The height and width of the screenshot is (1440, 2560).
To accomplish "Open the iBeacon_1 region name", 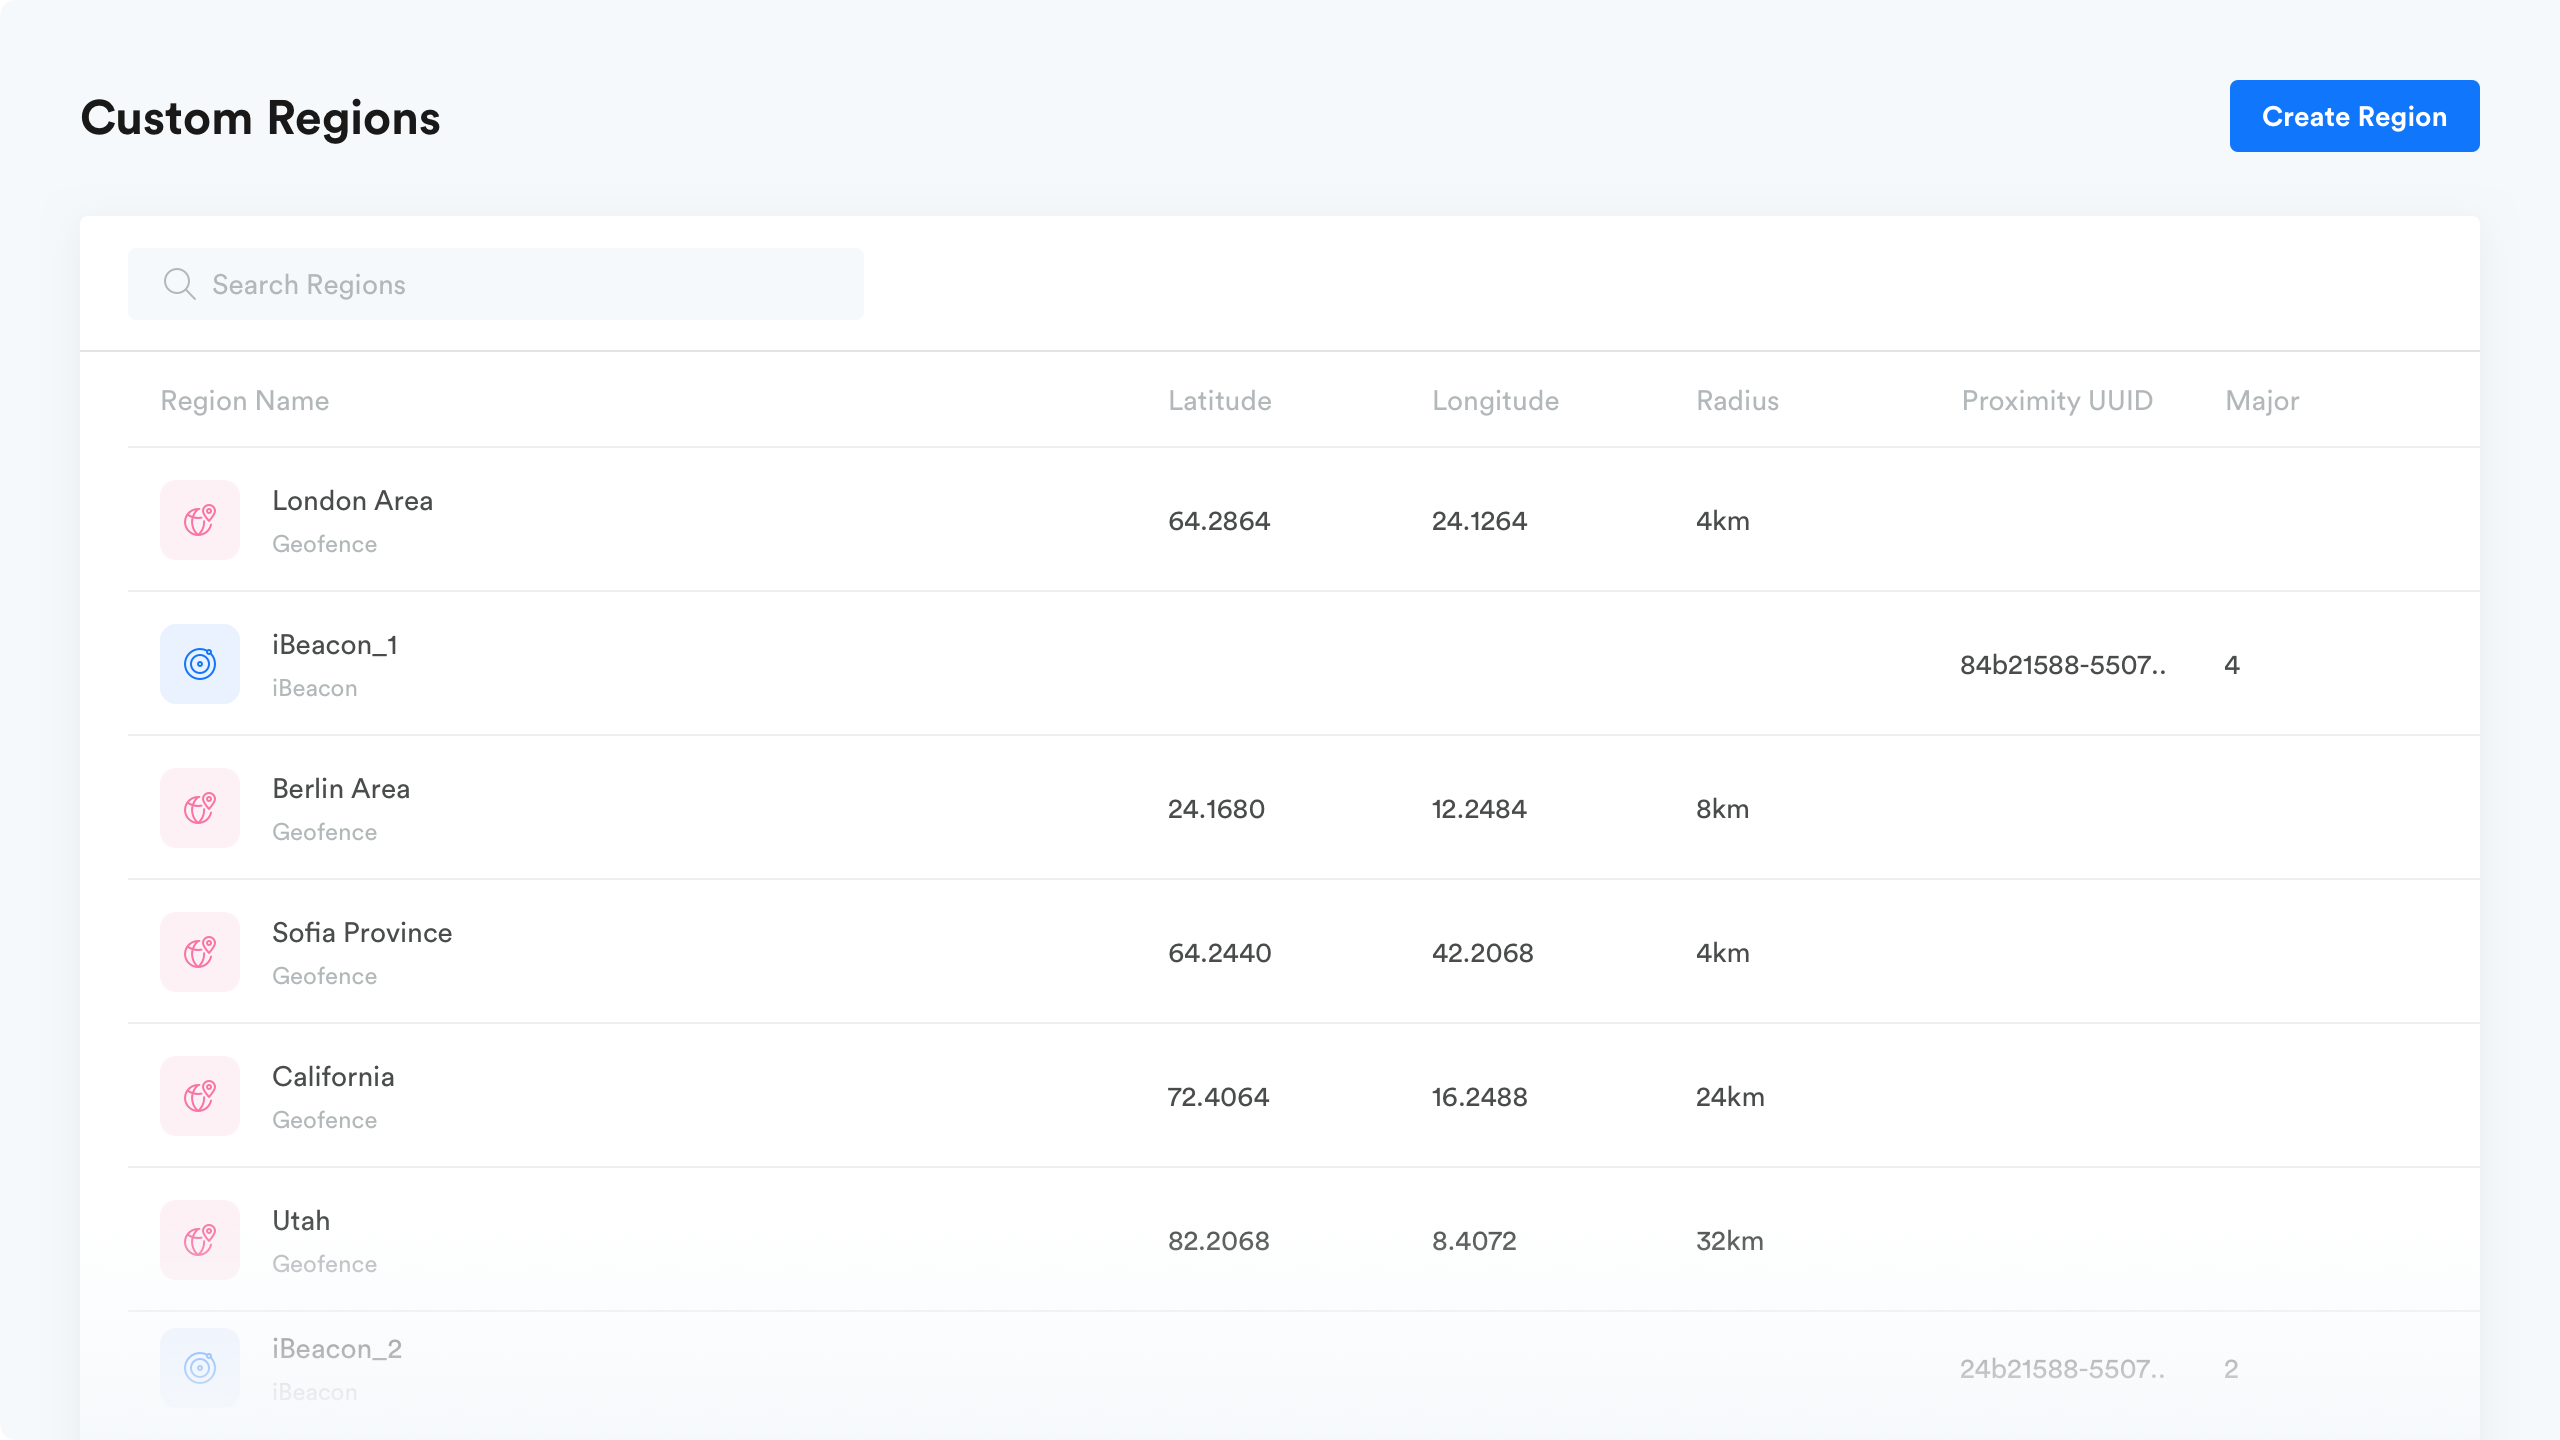I will click(x=335, y=645).
